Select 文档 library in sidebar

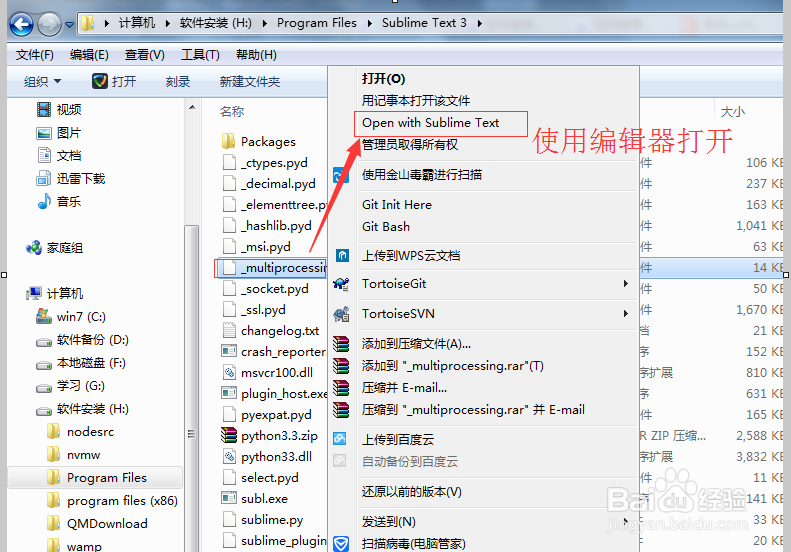[59, 155]
